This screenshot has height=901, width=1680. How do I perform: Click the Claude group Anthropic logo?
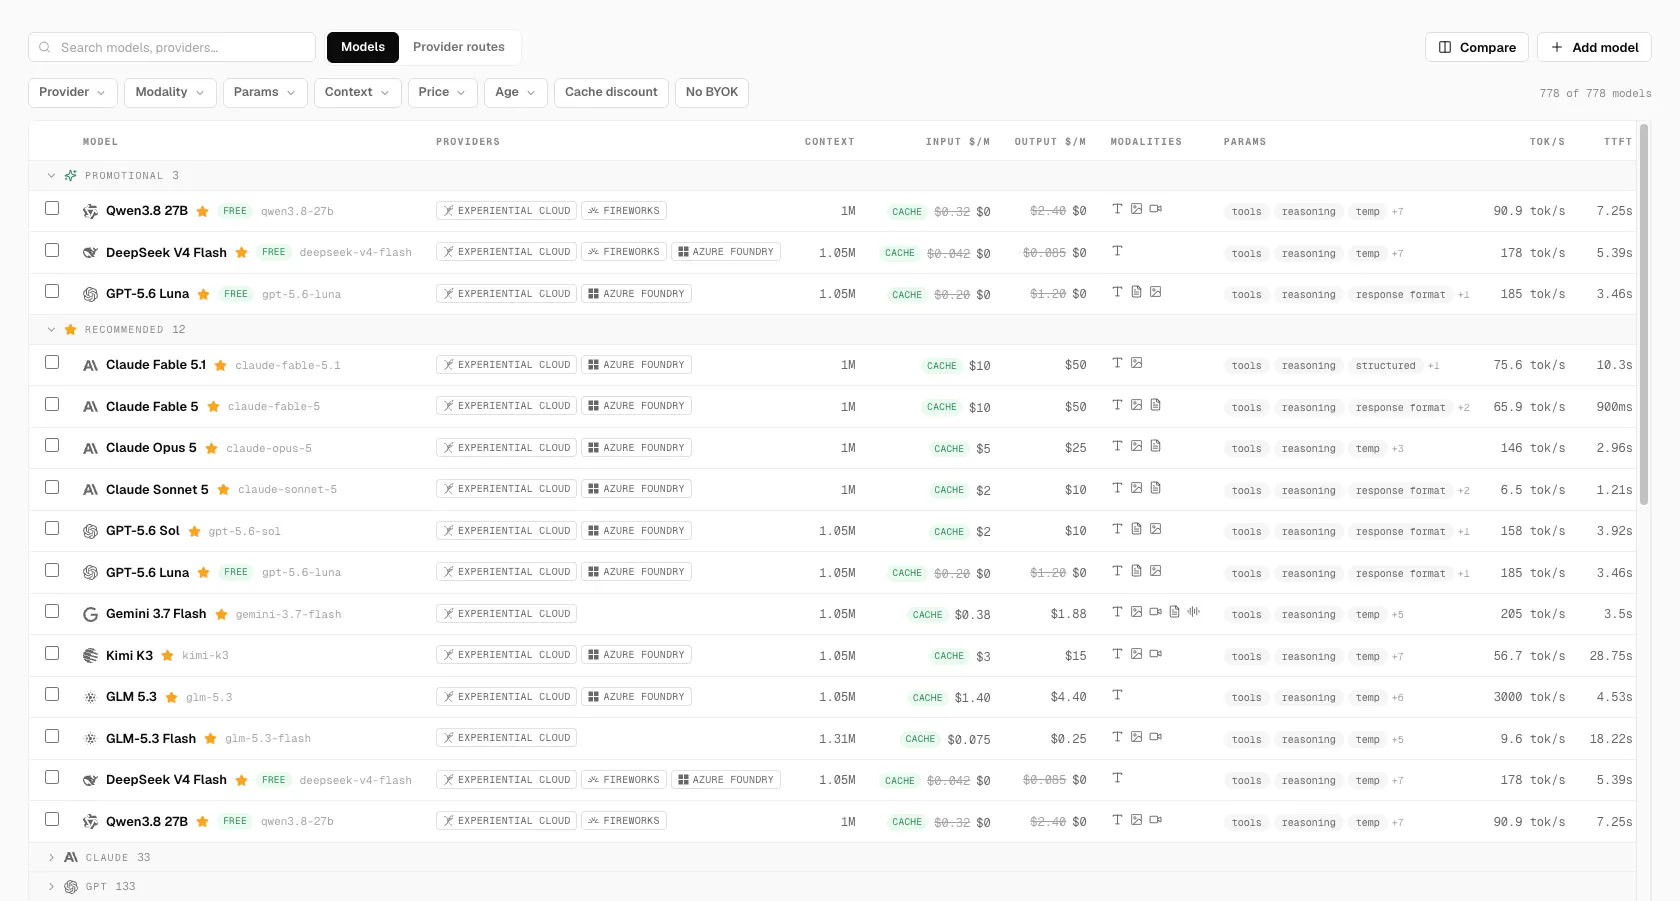pos(71,857)
